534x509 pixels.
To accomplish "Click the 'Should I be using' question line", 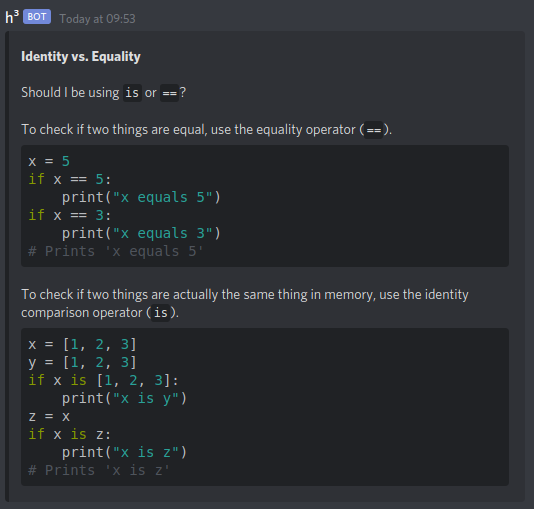I will 104,93.
